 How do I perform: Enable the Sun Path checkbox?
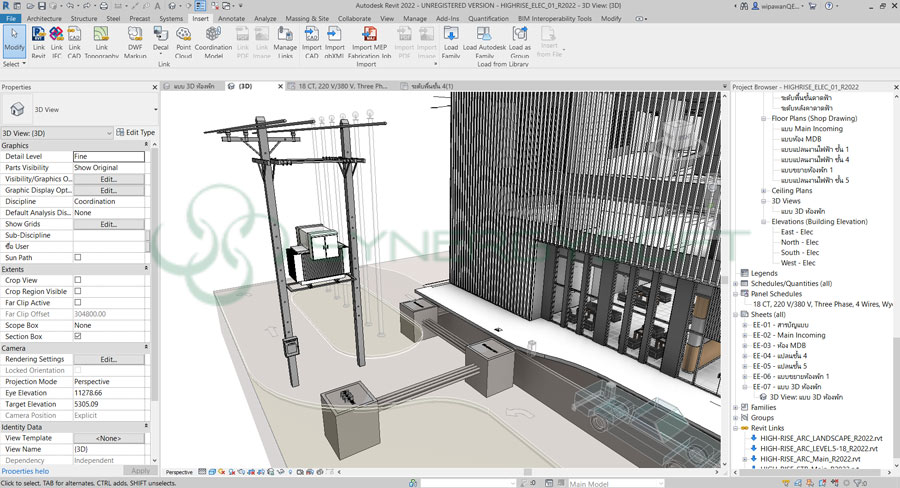(x=78, y=257)
